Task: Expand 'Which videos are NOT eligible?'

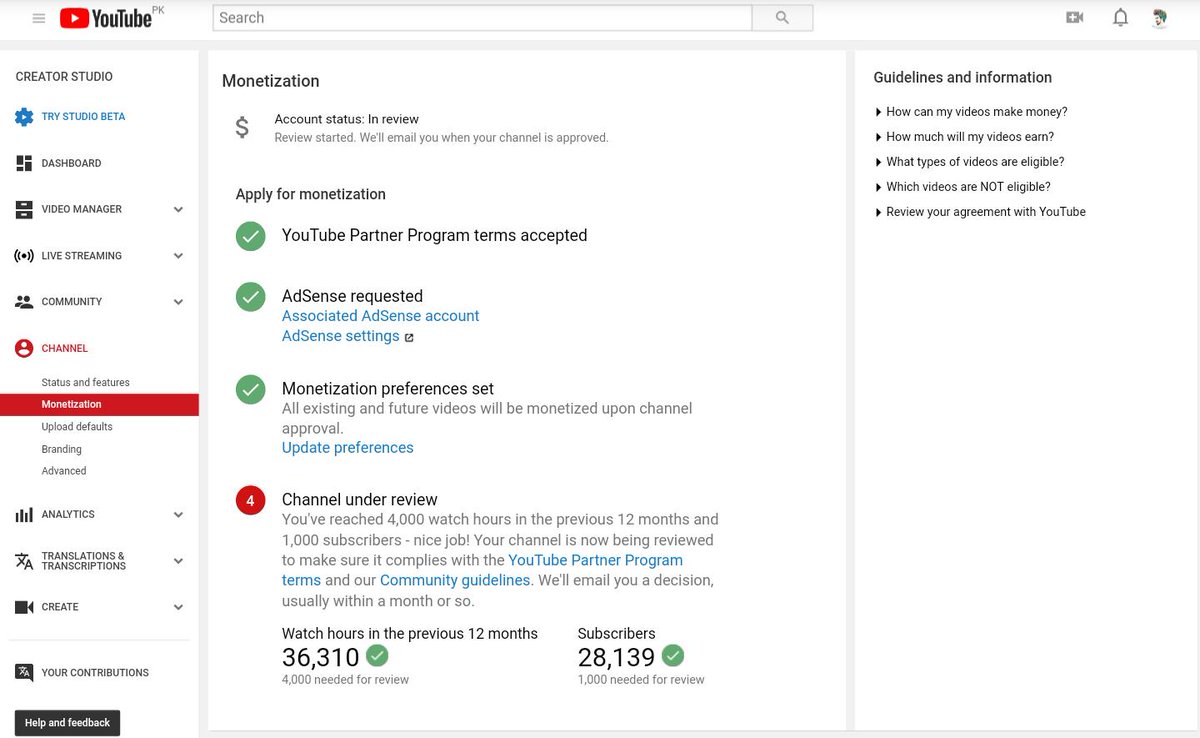Action: pyautogui.click(x=962, y=187)
